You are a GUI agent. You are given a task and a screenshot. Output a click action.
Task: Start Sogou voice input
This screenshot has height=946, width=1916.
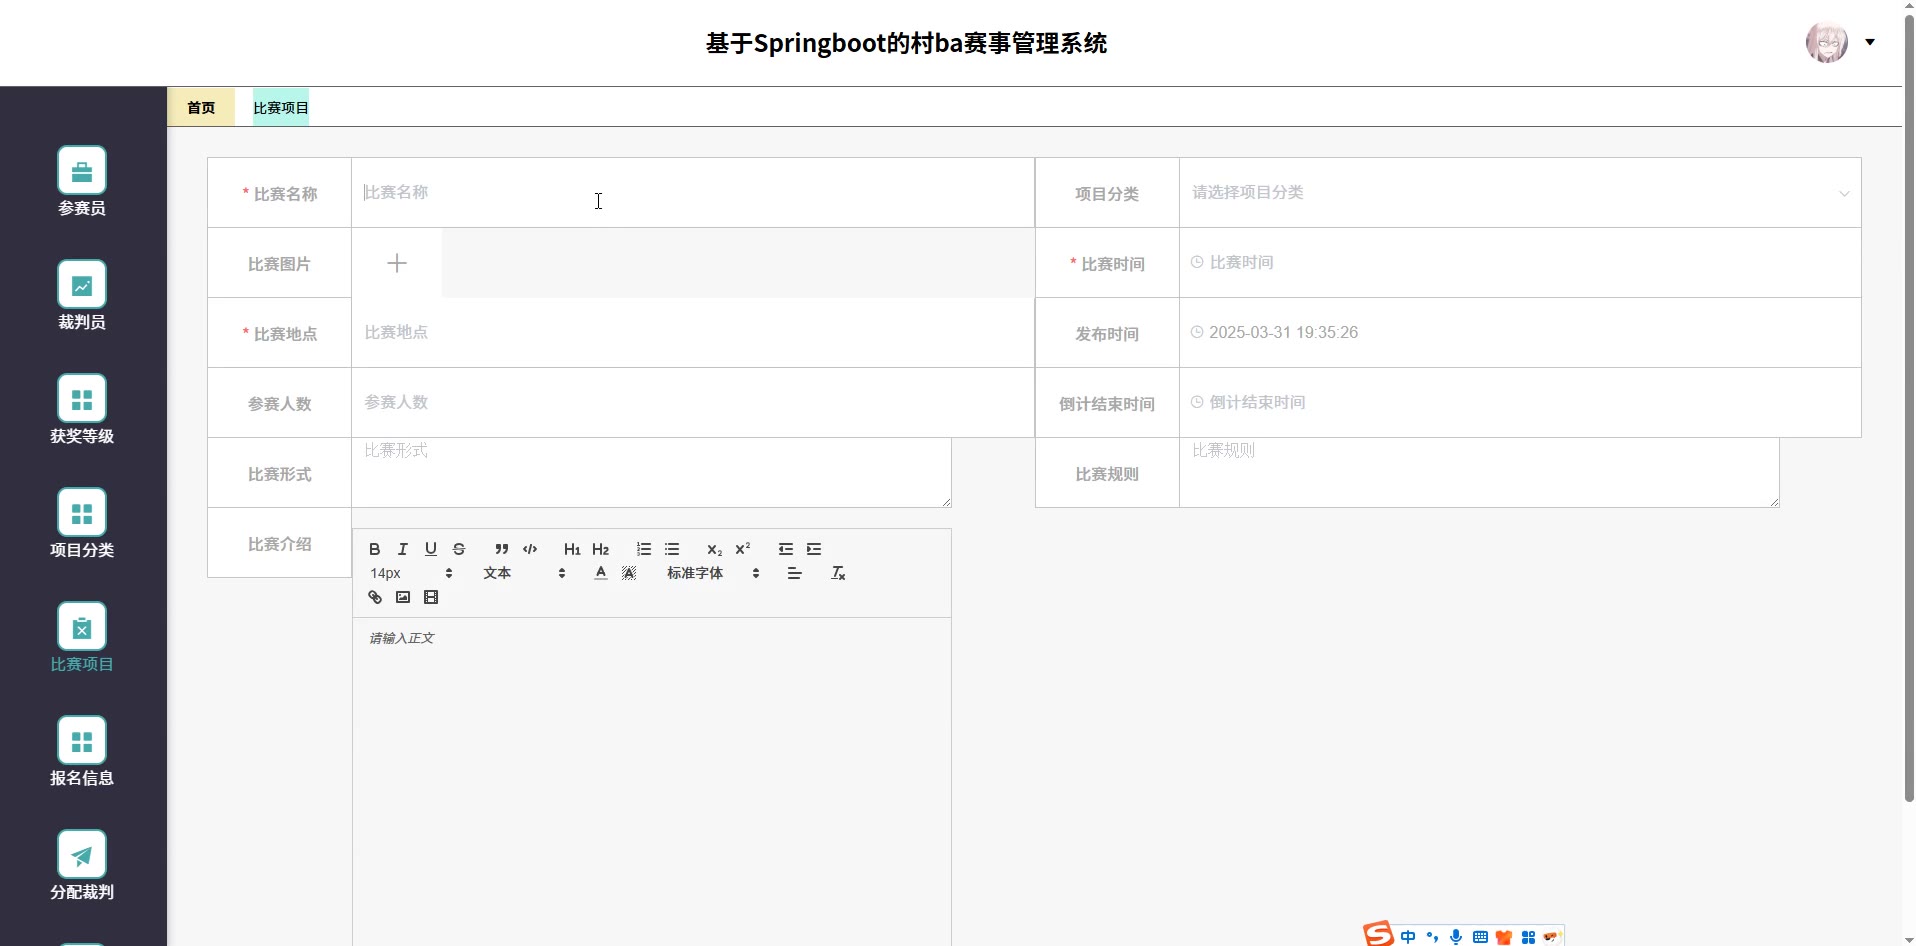pos(1456,937)
